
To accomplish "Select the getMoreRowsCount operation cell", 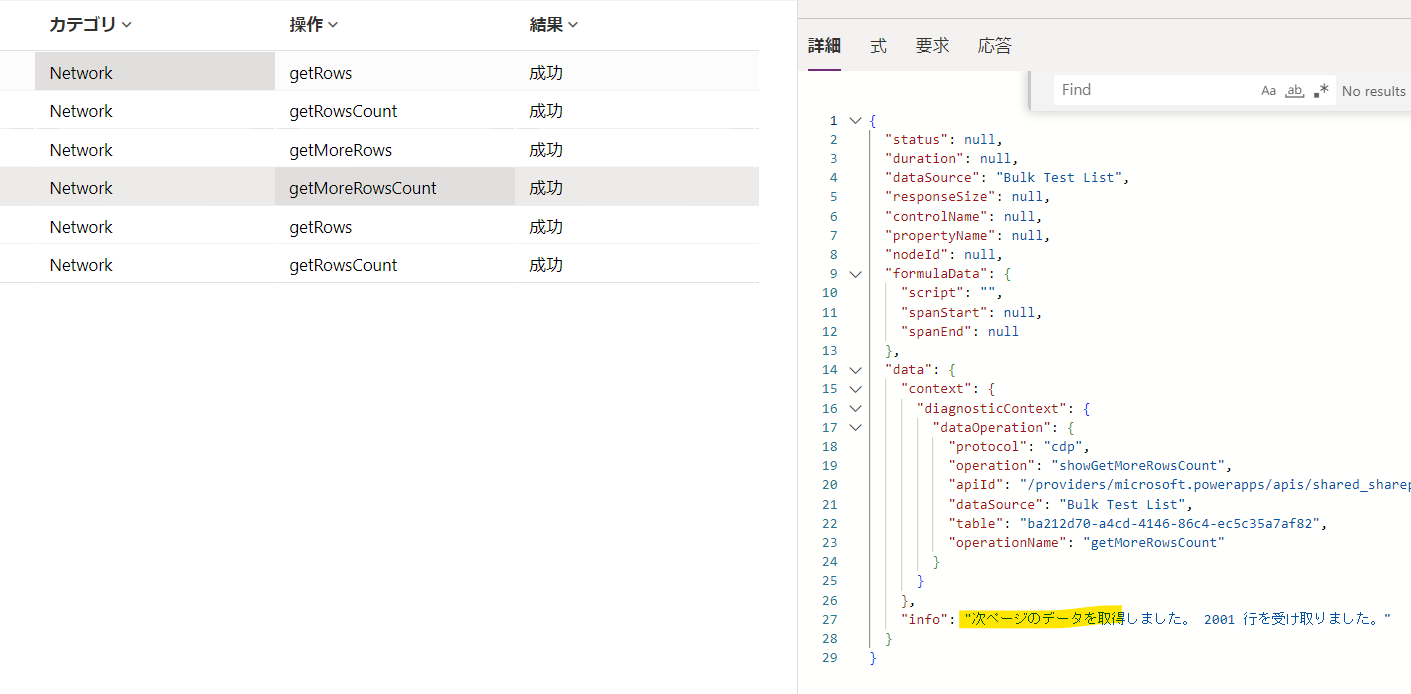I will pyautogui.click(x=395, y=188).
